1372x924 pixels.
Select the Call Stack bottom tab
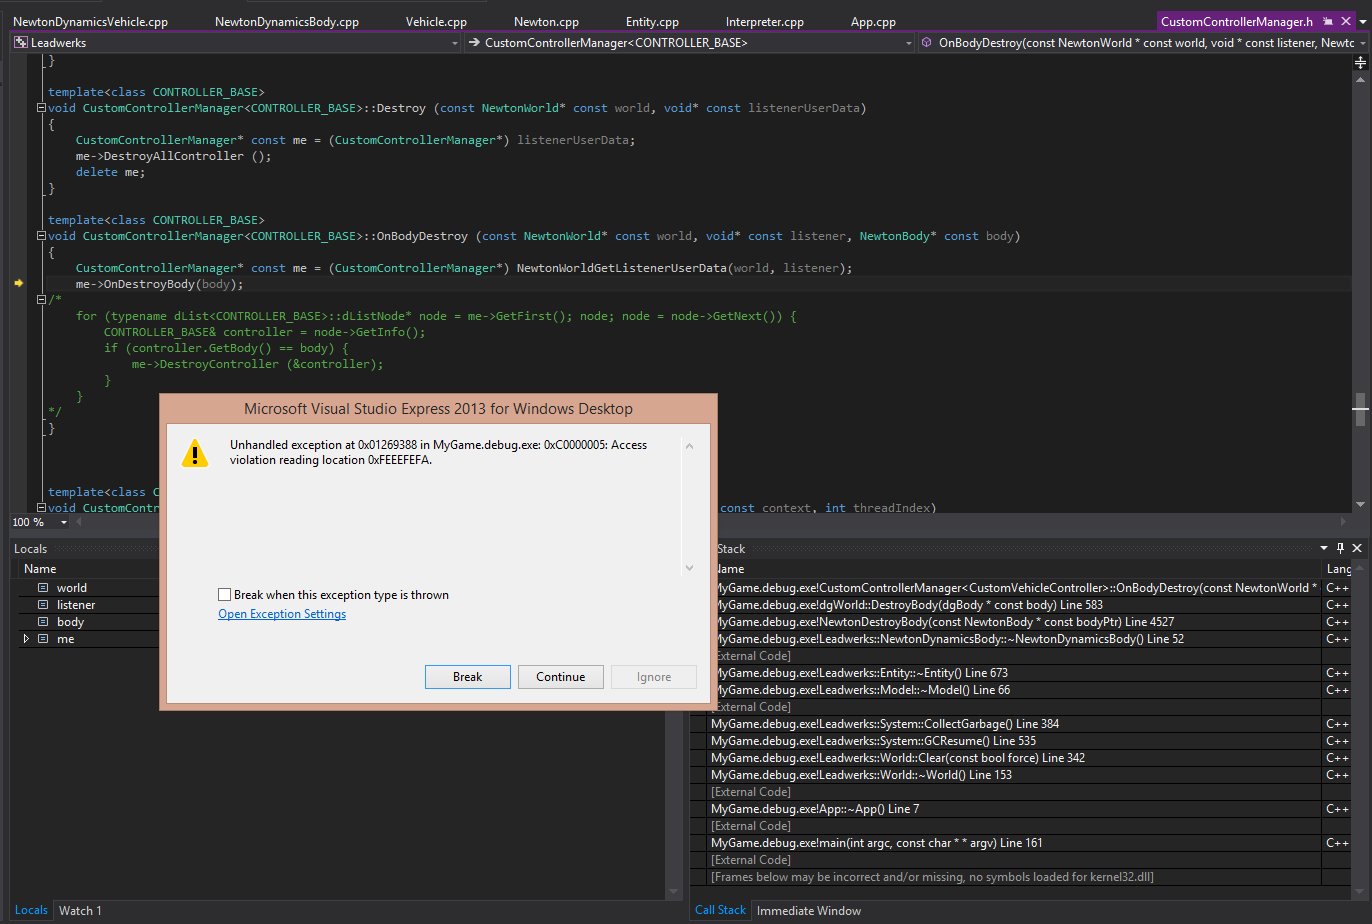coord(720,910)
